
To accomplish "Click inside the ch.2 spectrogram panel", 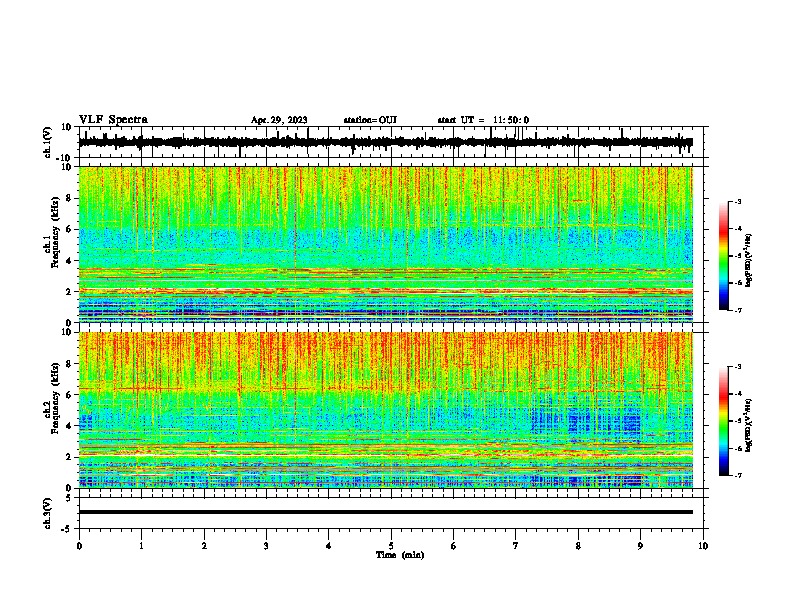I will [x=386, y=410].
